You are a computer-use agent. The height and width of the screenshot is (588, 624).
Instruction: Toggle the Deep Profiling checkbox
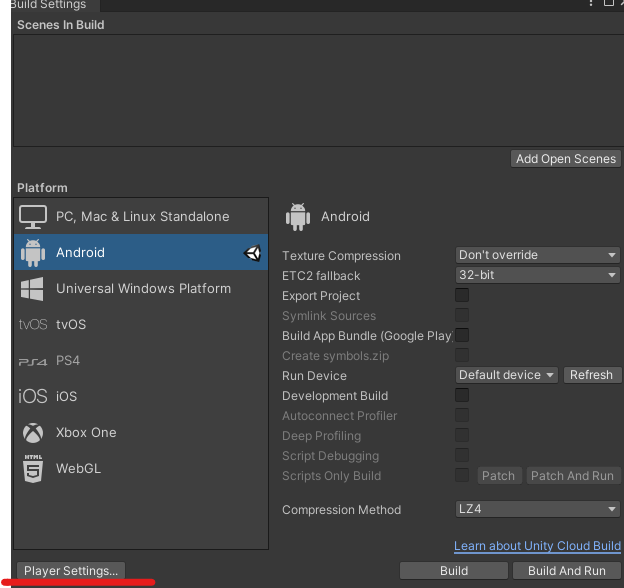point(462,435)
